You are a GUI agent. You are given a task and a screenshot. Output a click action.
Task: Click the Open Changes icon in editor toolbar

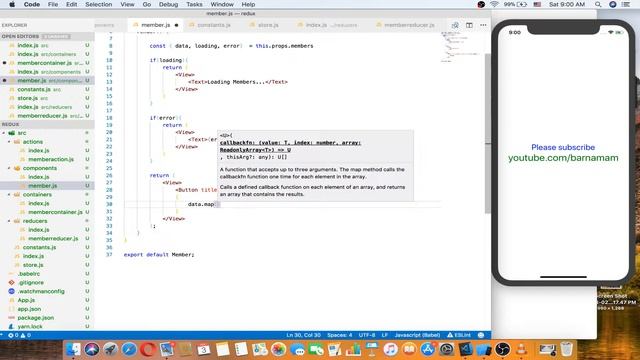pyautogui.click(x=455, y=25)
